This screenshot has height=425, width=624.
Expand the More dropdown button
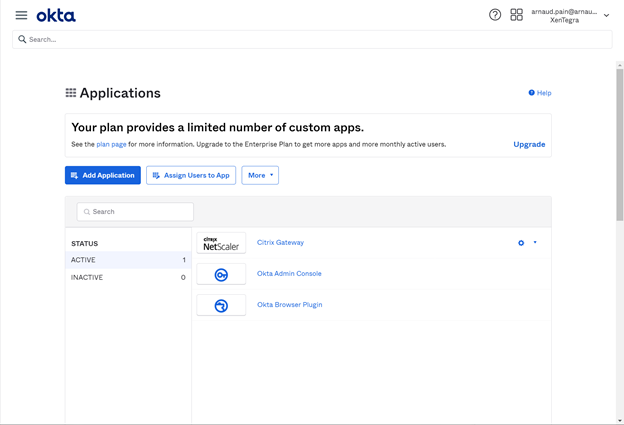260,175
